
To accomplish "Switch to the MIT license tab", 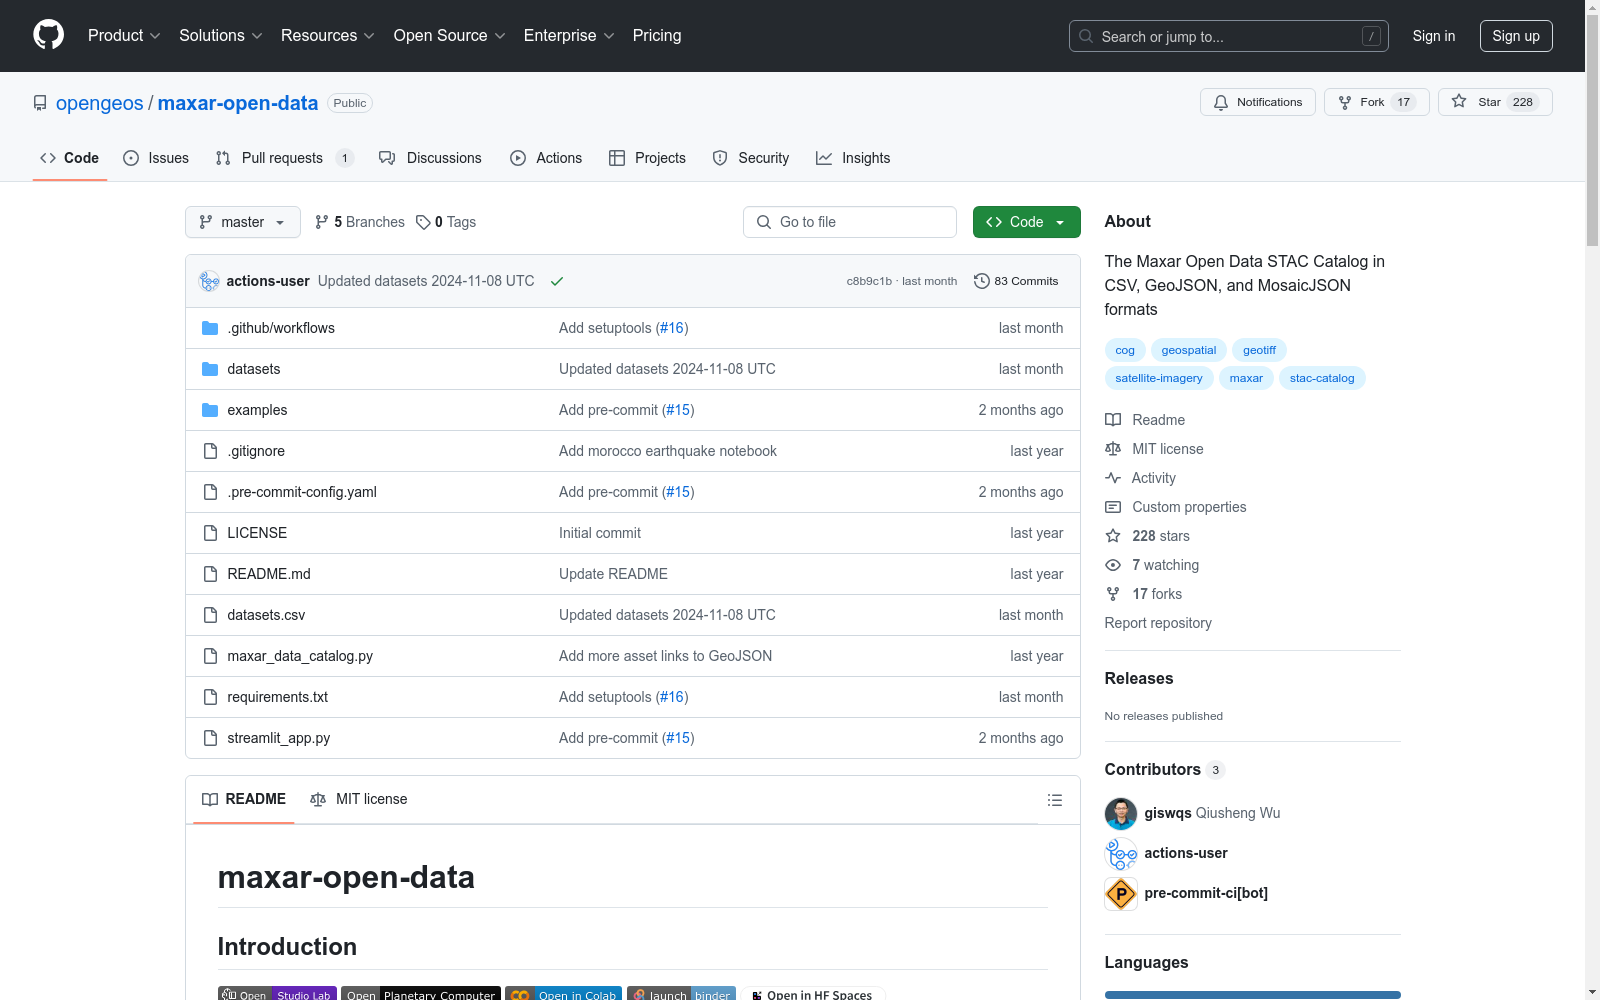I will pyautogui.click(x=359, y=799).
